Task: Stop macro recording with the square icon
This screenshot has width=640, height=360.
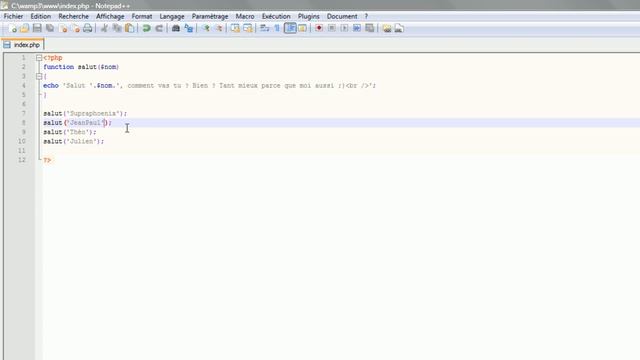Action: pos(331,28)
